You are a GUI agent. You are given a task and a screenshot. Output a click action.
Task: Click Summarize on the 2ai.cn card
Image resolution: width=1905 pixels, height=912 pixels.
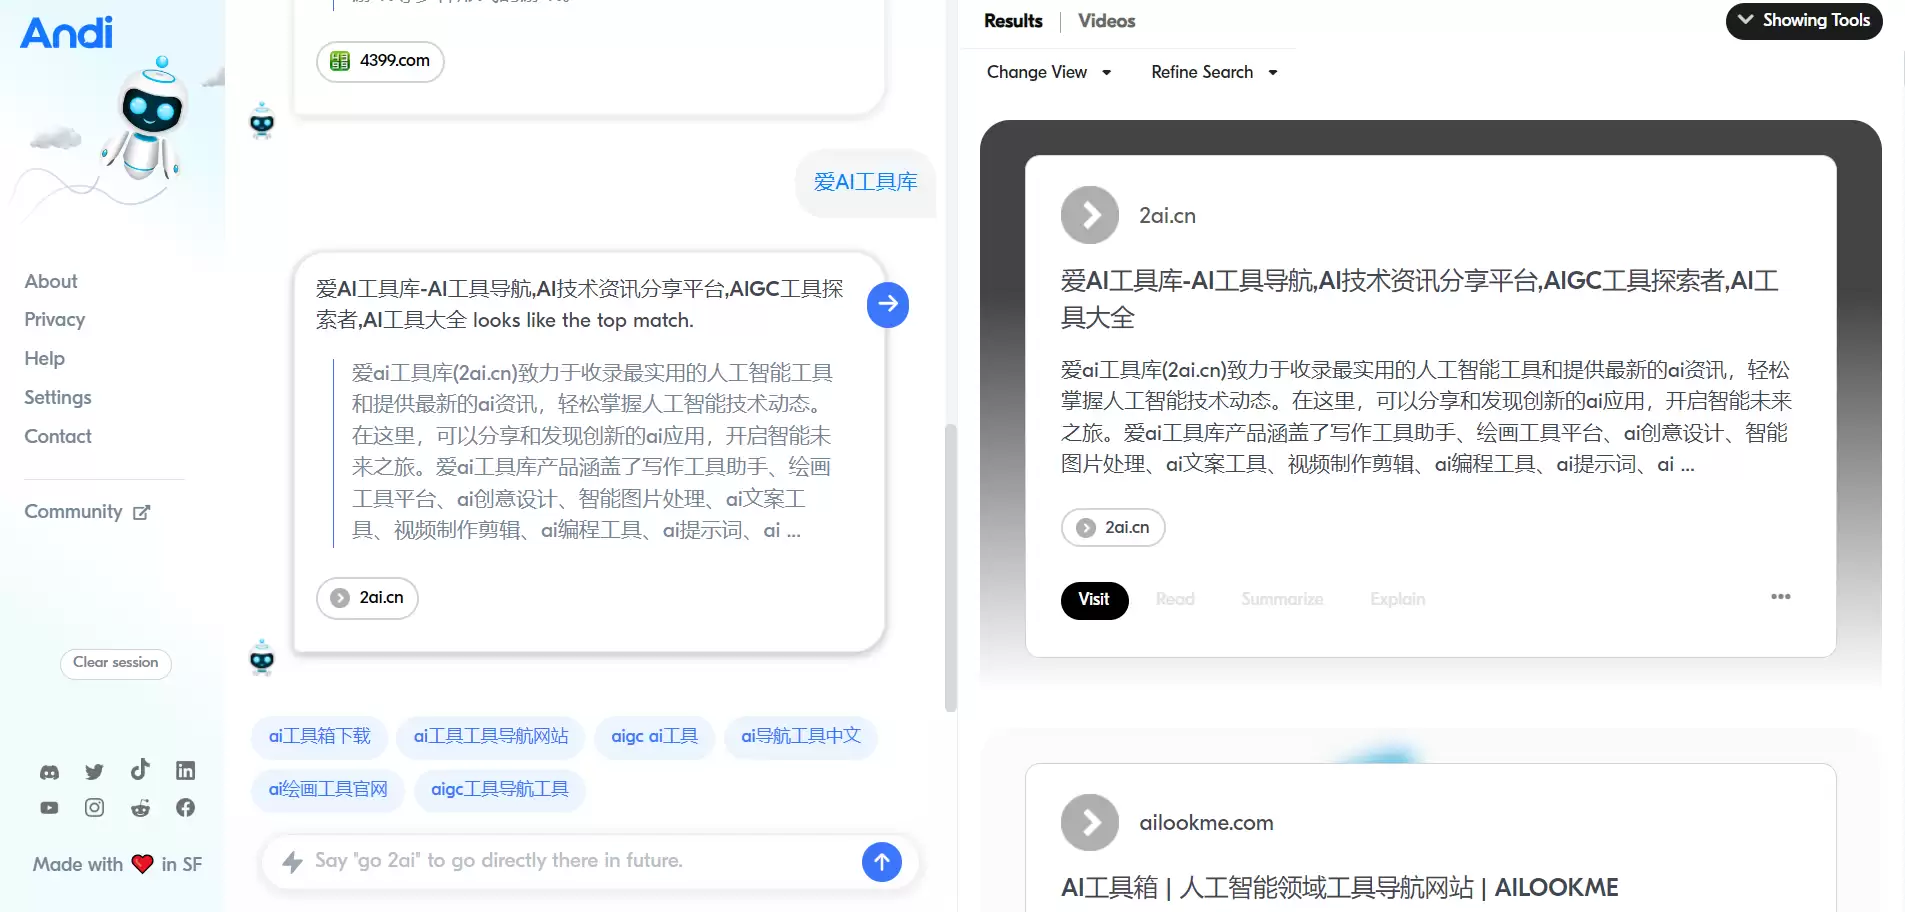click(x=1282, y=599)
